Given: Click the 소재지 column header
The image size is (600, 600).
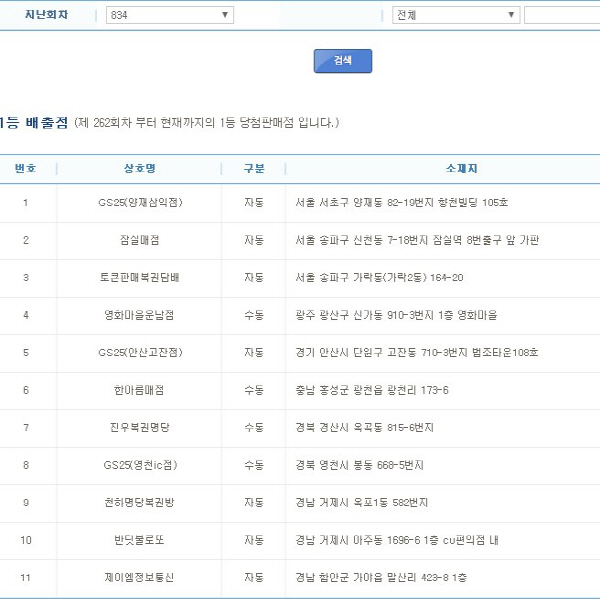Looking at the screenshot, I should [x=461, y=168].
